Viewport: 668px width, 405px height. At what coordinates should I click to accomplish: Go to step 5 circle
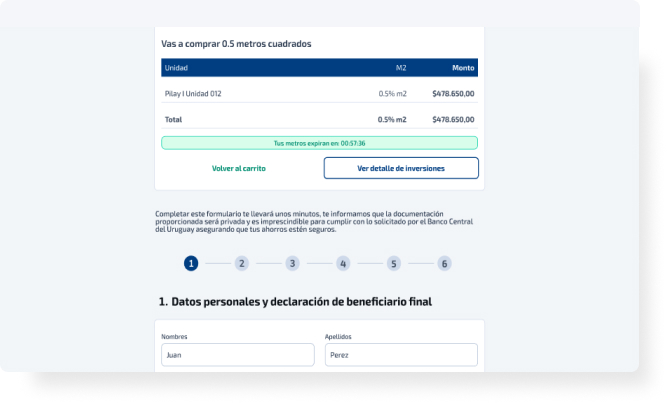pyautogui.click(x=394, y=263)
